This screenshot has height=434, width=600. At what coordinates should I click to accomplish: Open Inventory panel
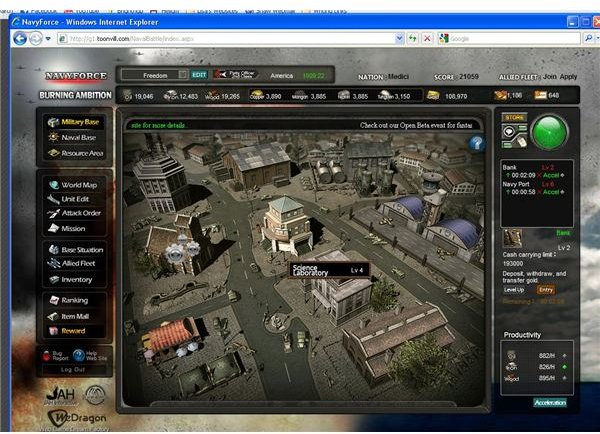(x=71, y=280)
